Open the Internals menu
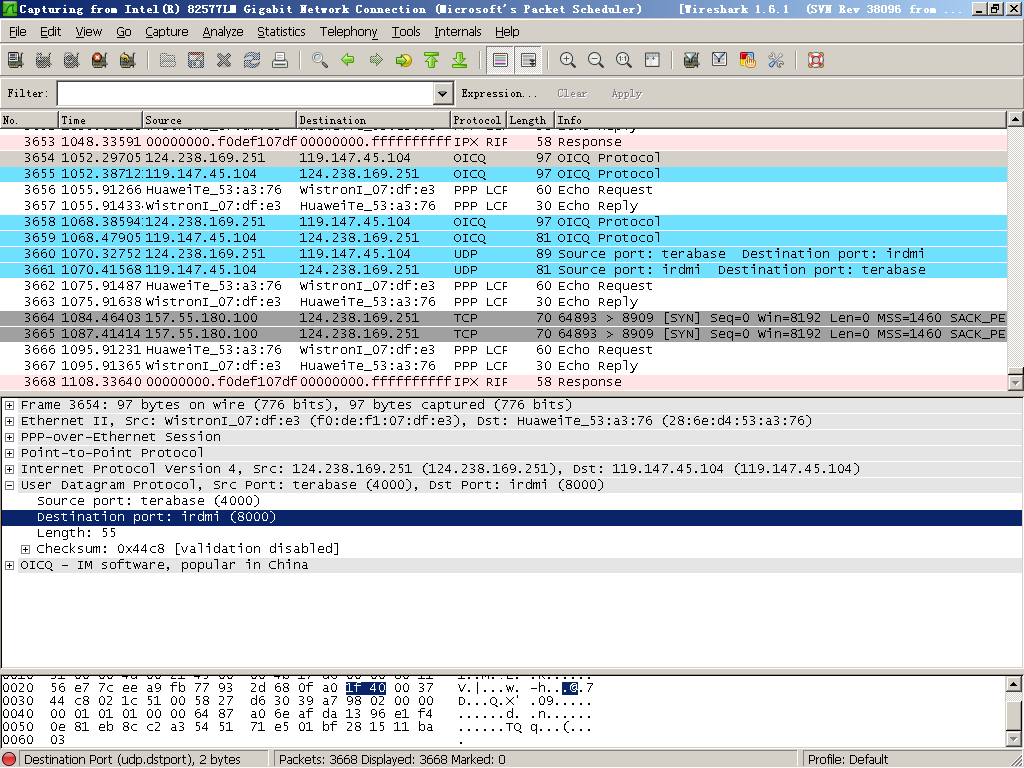Image resolution: width=1024 pixels, height=768 pixels. coord(458,31)
